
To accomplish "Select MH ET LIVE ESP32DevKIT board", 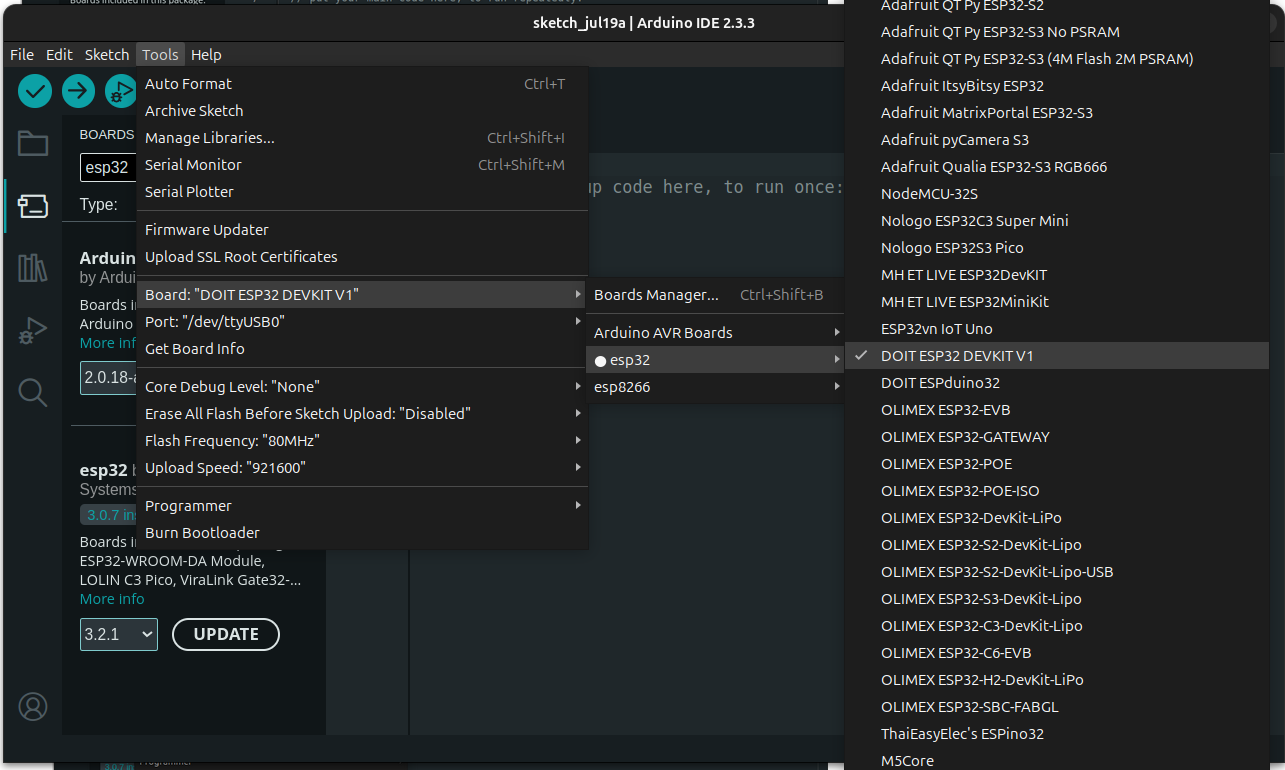I will point(1056,275).
